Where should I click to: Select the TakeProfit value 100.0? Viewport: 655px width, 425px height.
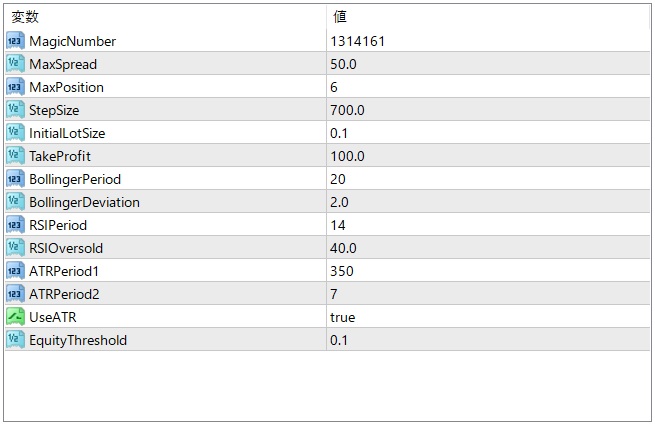point(347,156)
